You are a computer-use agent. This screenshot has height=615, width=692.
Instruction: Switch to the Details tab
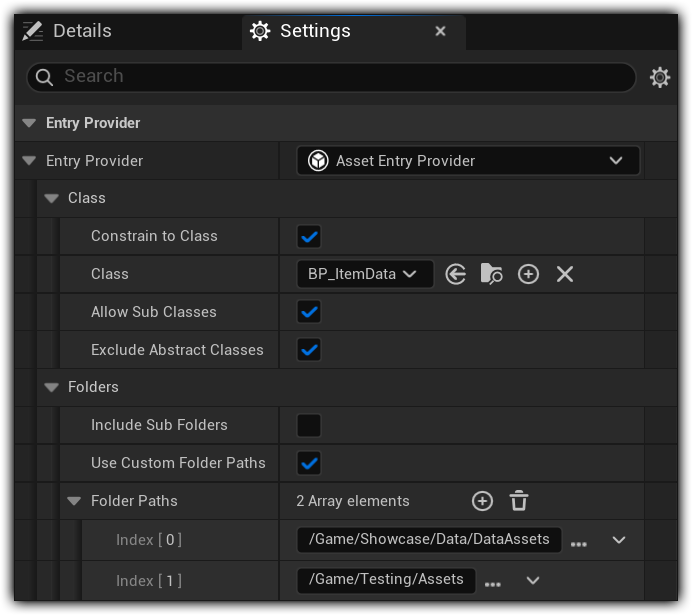[x=68, y=31]
